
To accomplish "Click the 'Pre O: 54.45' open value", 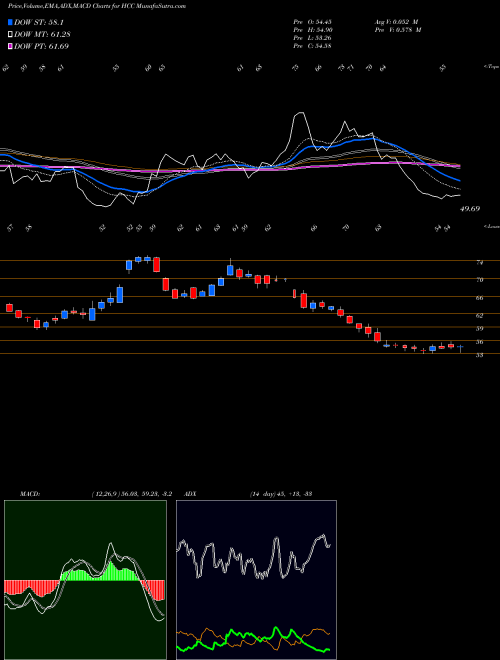I will [312, 22].
